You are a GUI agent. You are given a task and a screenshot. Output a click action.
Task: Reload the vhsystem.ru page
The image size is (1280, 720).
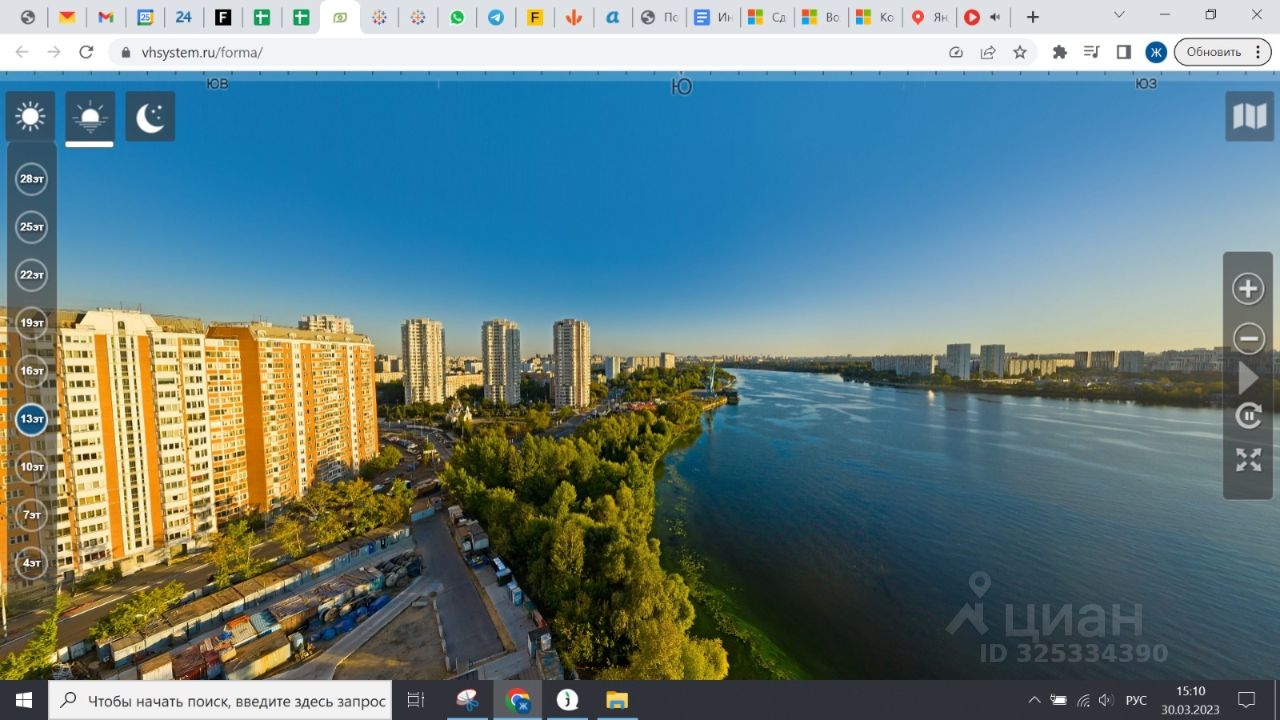(86, 52)
